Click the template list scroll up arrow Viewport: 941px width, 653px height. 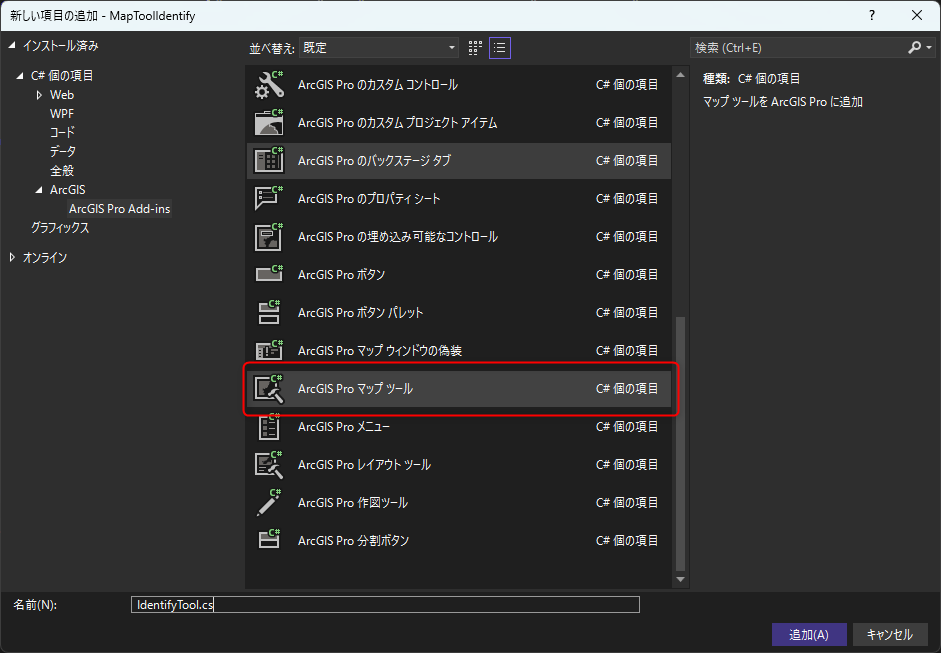(680, 76)
